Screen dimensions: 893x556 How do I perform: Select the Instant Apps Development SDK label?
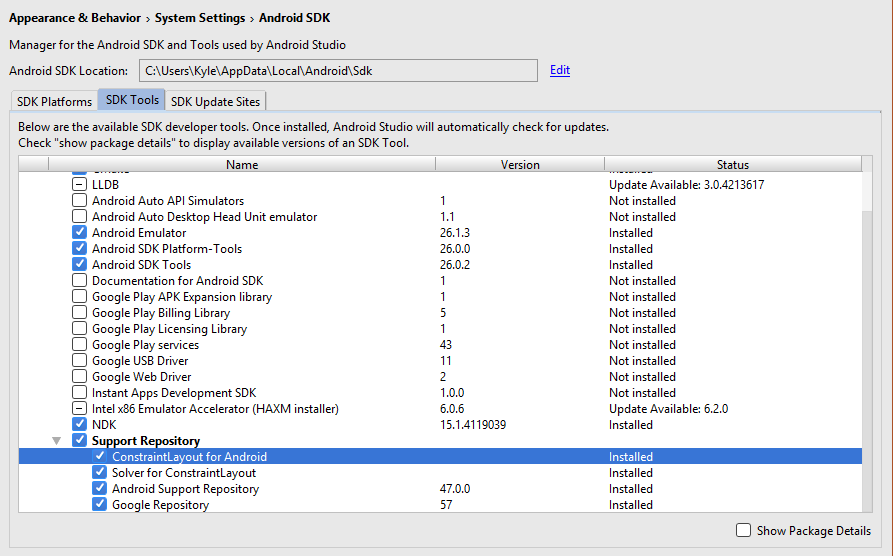(x=174, y=393)
